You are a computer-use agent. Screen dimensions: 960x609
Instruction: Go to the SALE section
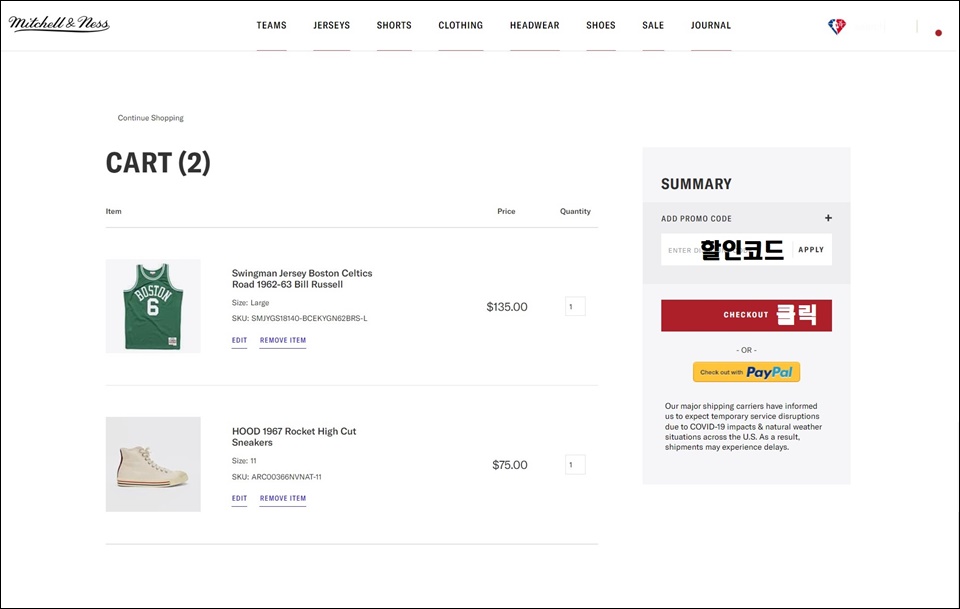coord(653,25)
